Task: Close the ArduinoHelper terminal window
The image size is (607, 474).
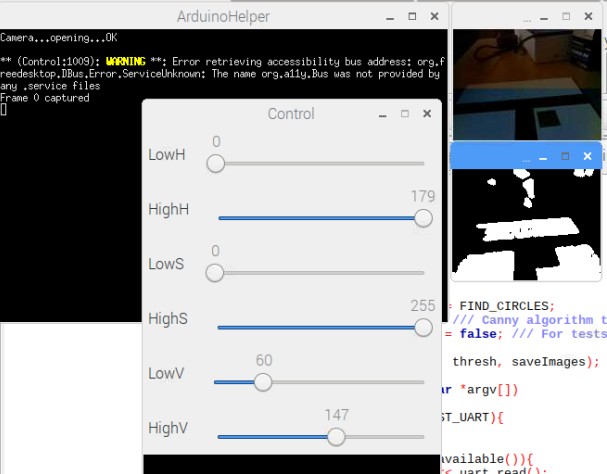Action: click(x=434, y=16)
